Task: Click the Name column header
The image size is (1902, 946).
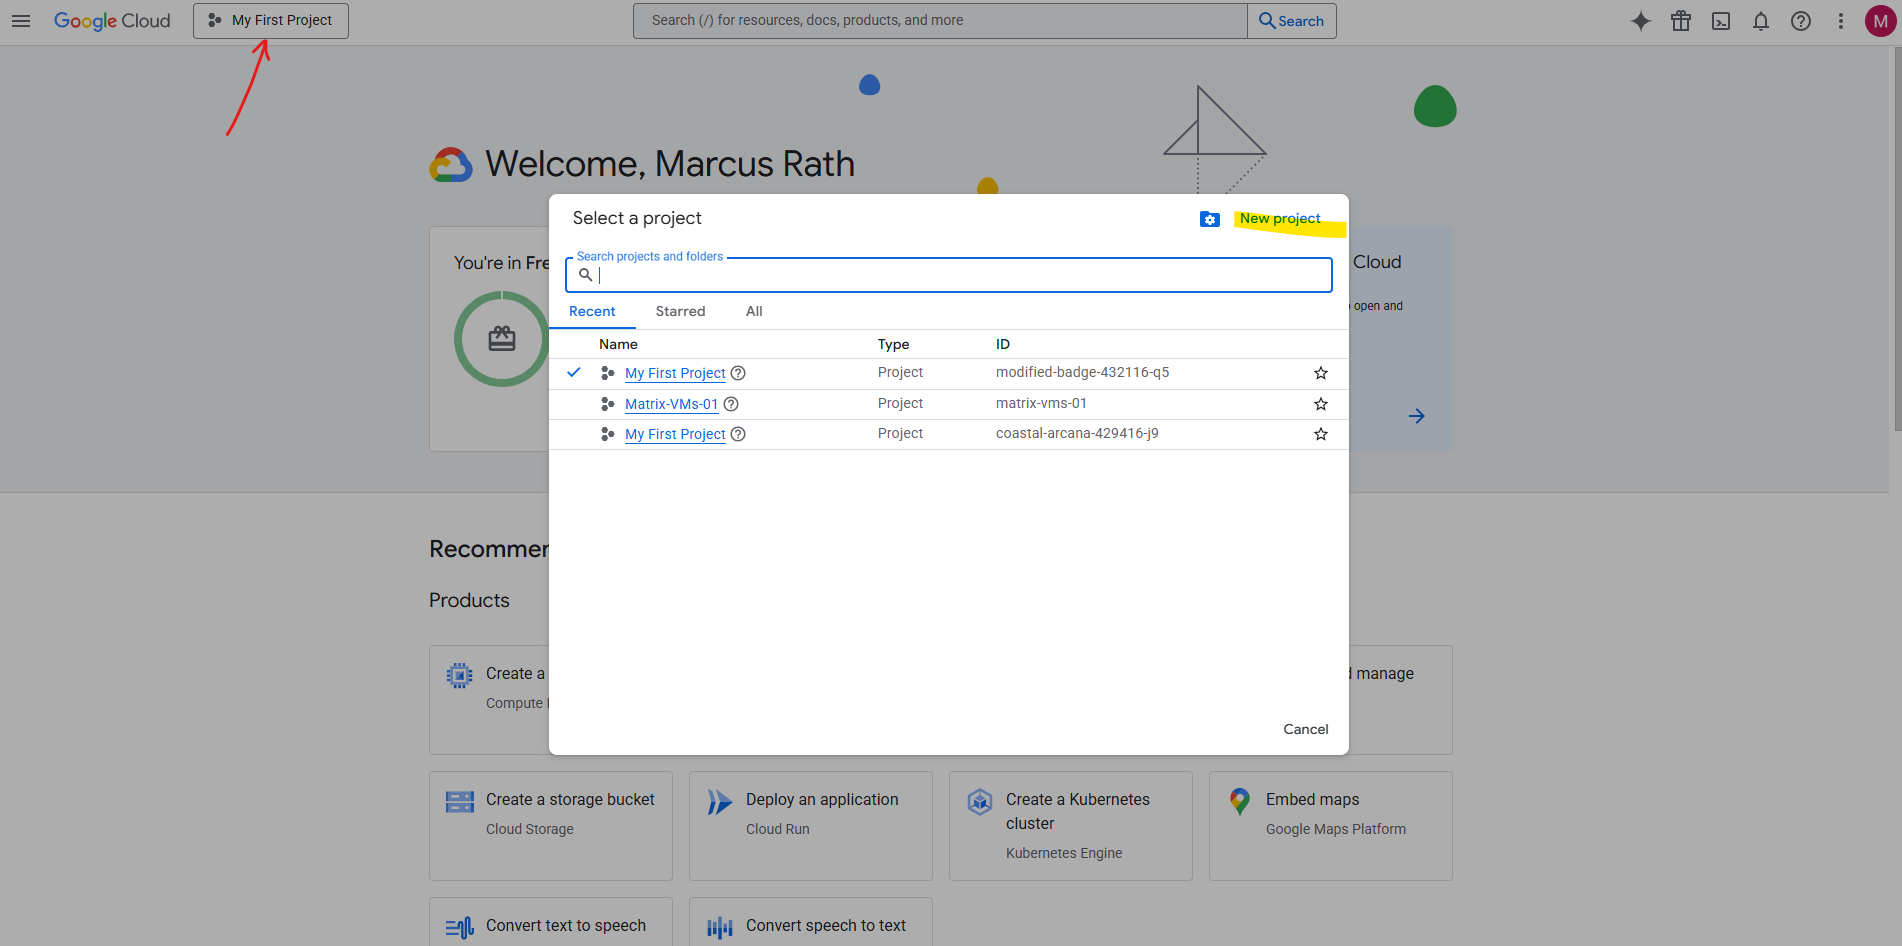Action: click(x=618, y=344)
